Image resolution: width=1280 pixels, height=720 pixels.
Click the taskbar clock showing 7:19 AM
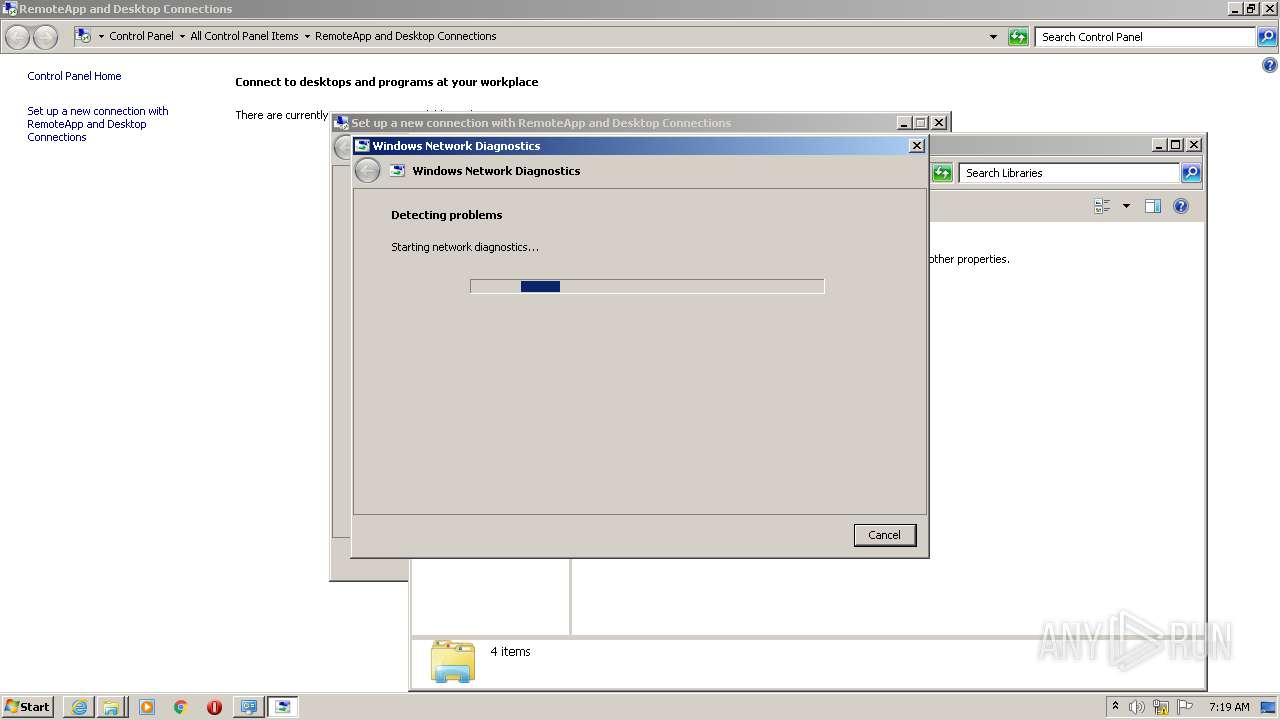tap(1229, 707)
